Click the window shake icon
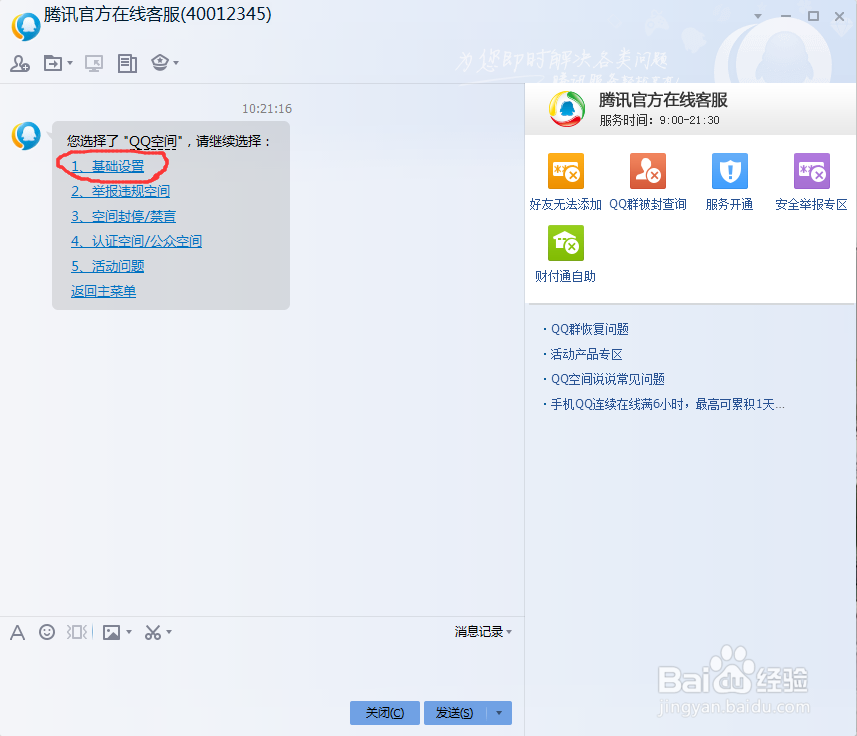Screen dimensions: 857x736 (78, 632)
